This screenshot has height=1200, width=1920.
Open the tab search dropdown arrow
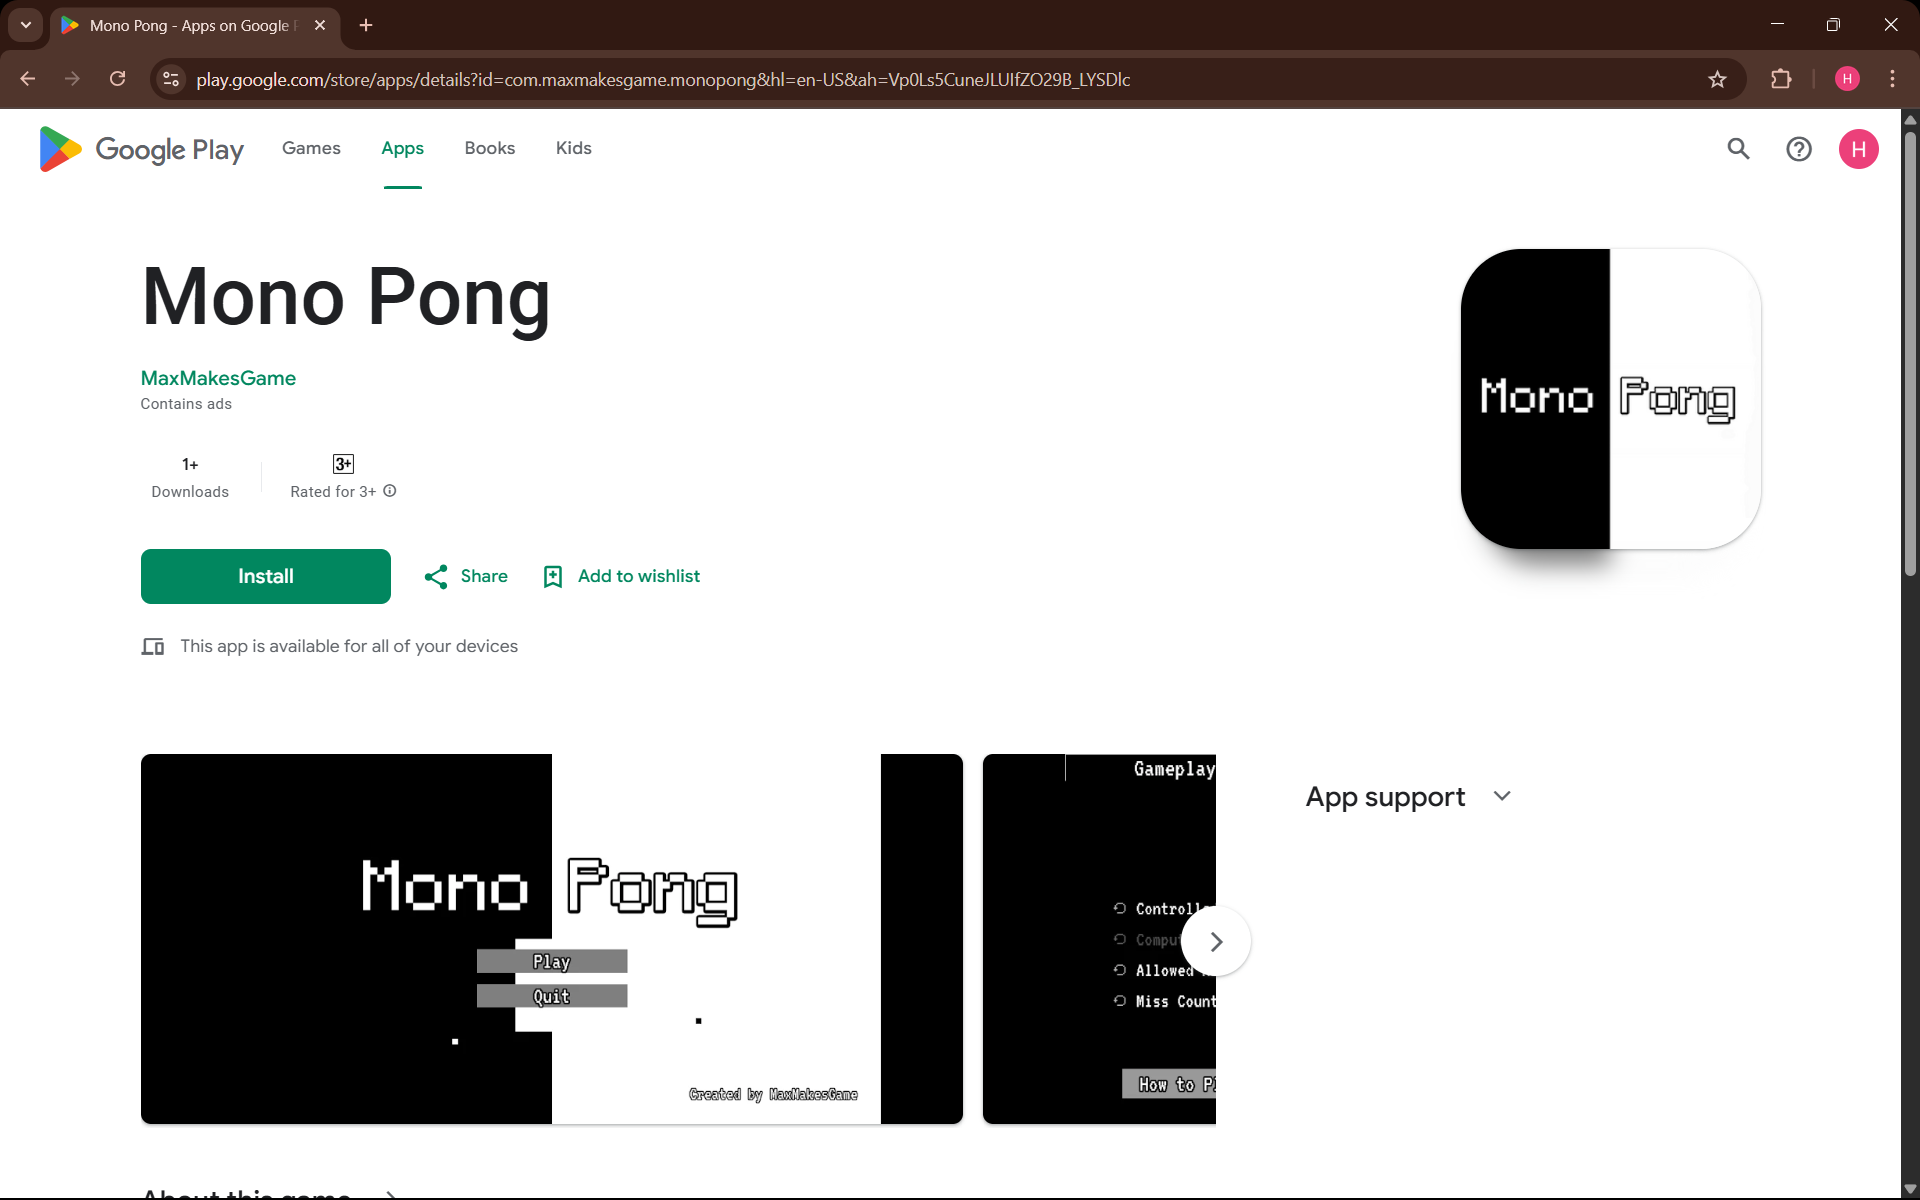click(x=26, y=25)
